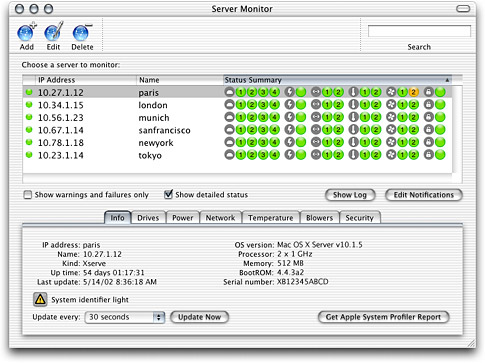The image size is (485, 363).
Task: Click the drive status icon in tokyo row
Action: tap(229, 155)
